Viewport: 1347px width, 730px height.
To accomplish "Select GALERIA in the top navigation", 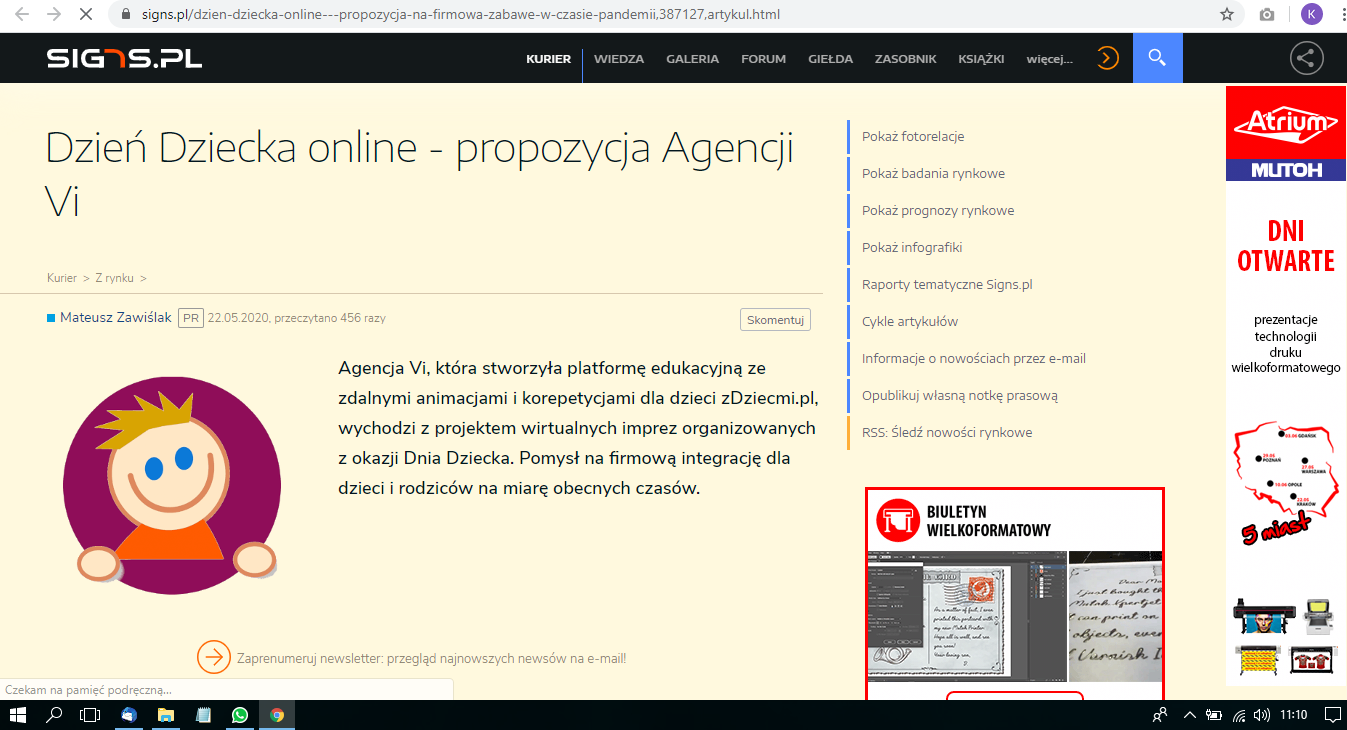I will [x=692, y=59].
